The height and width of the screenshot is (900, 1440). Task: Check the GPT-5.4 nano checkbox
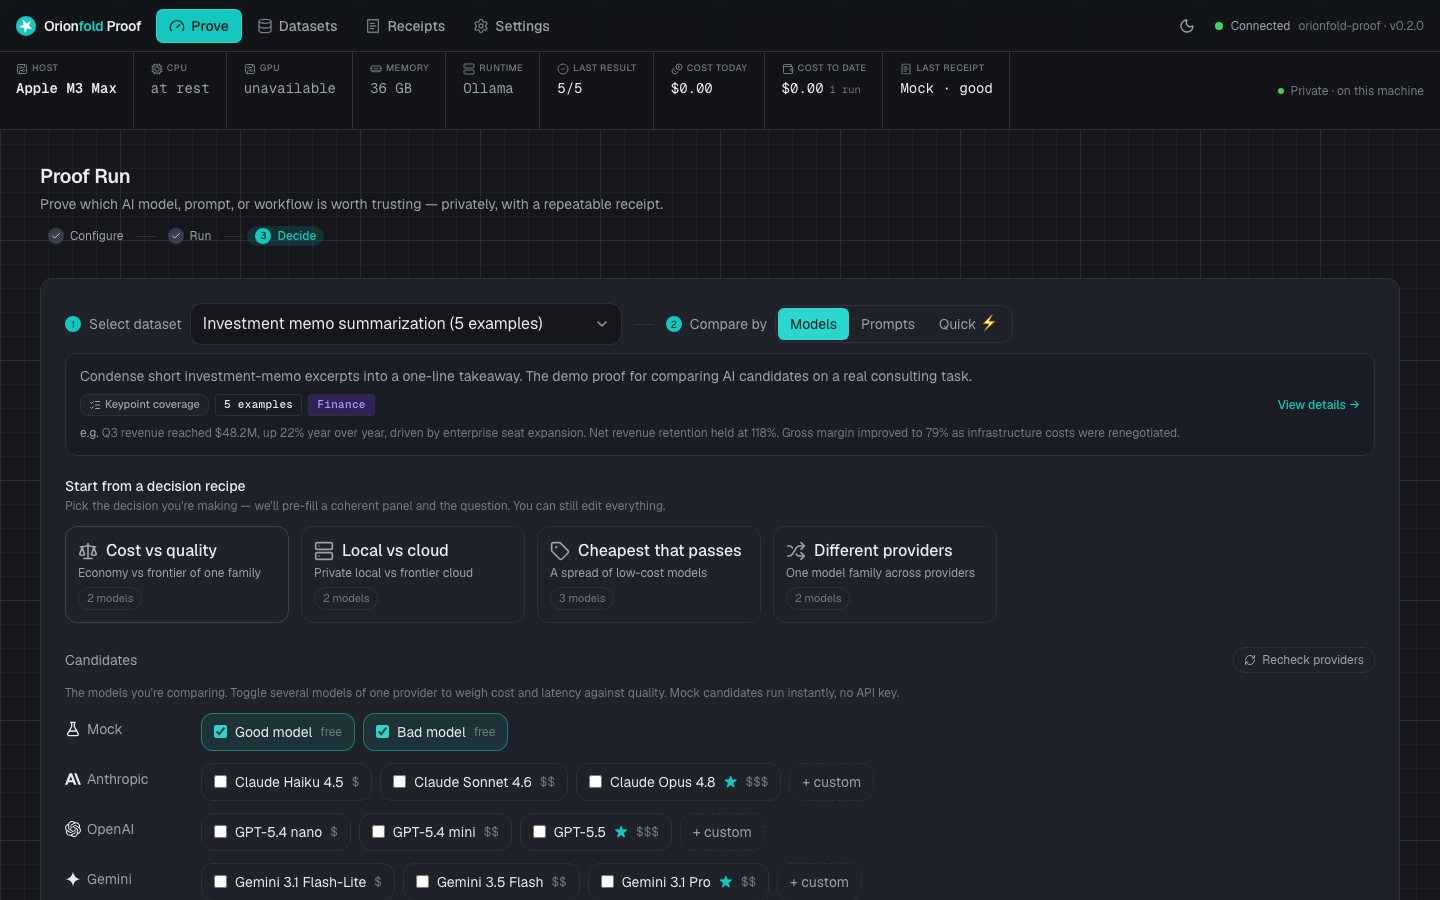221,832
